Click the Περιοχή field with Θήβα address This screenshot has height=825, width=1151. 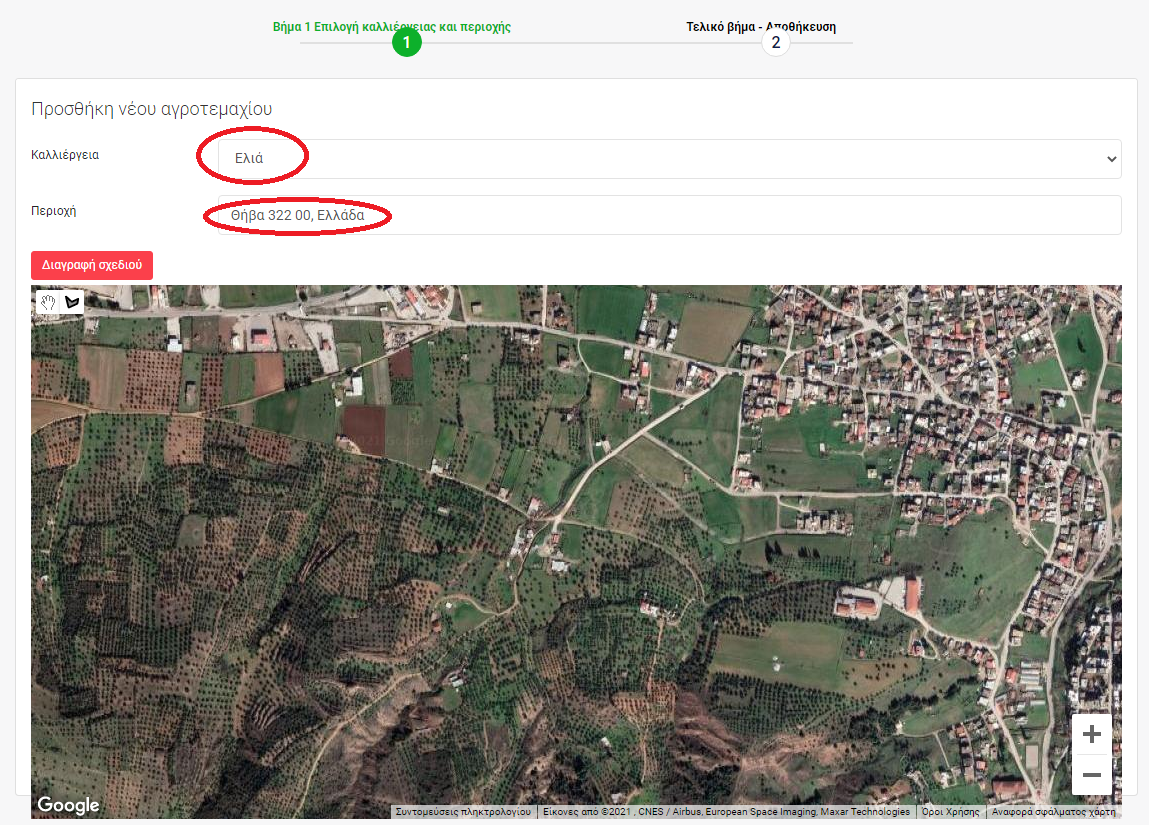click(x=669, y=215)
